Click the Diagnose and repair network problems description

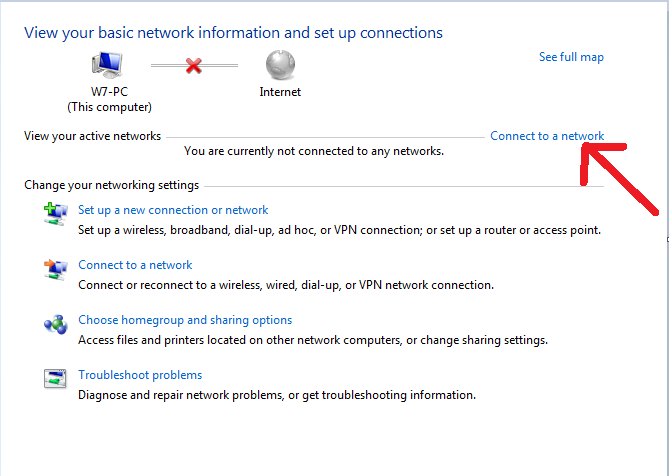(277, 395)
